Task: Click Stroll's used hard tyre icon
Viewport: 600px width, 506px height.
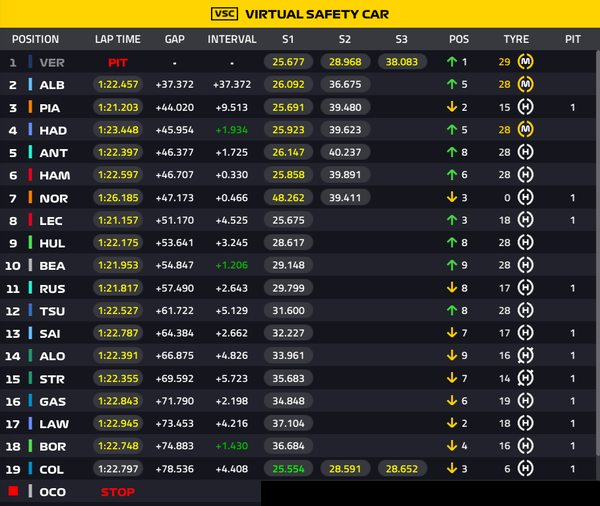Action: click(525, 378)
